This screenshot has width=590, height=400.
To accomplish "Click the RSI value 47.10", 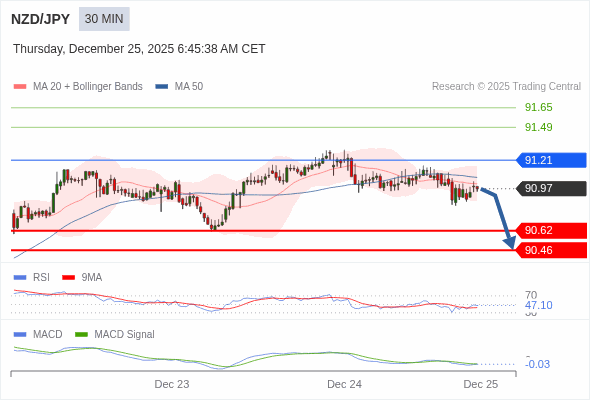I will click(x=538, y=305).
